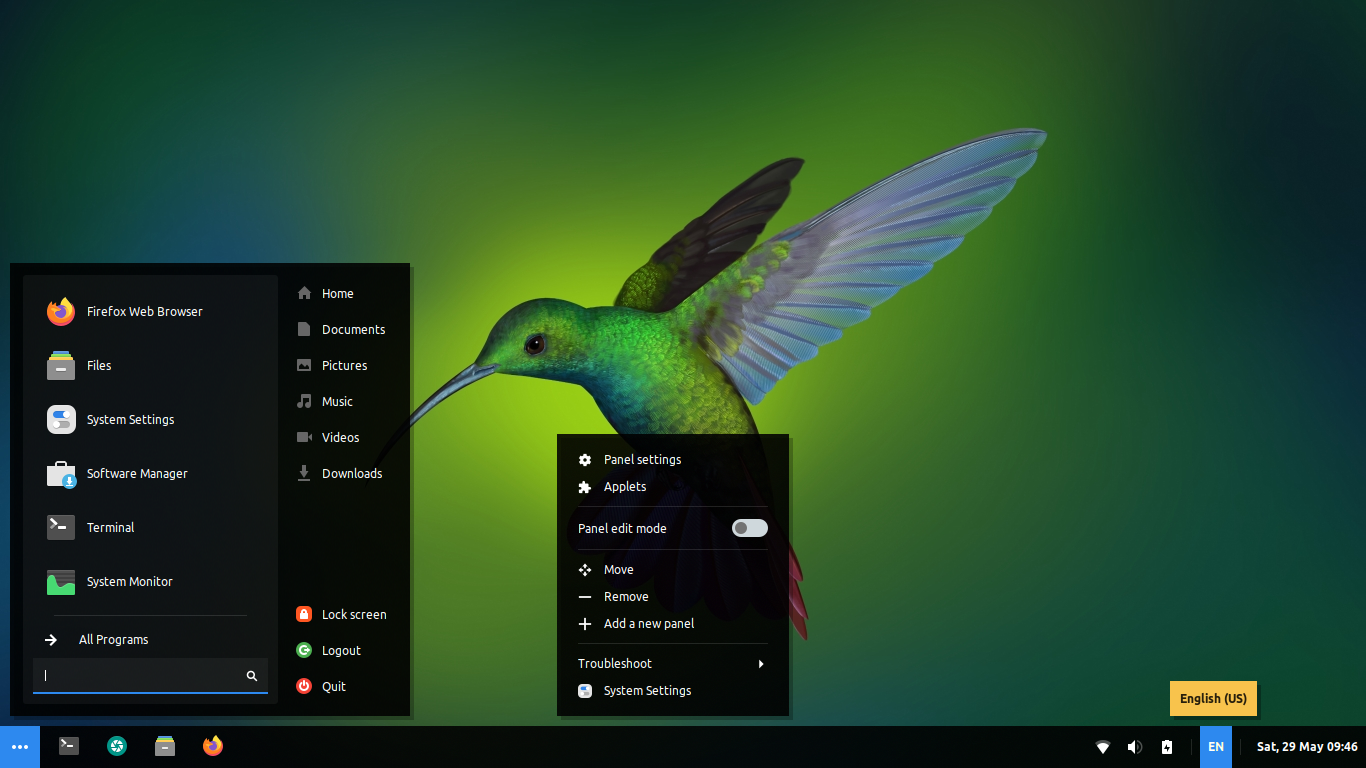Screen dimensions: 1366x768
Task: Select Move in the panel context menu
Action: tap(673, 570)
